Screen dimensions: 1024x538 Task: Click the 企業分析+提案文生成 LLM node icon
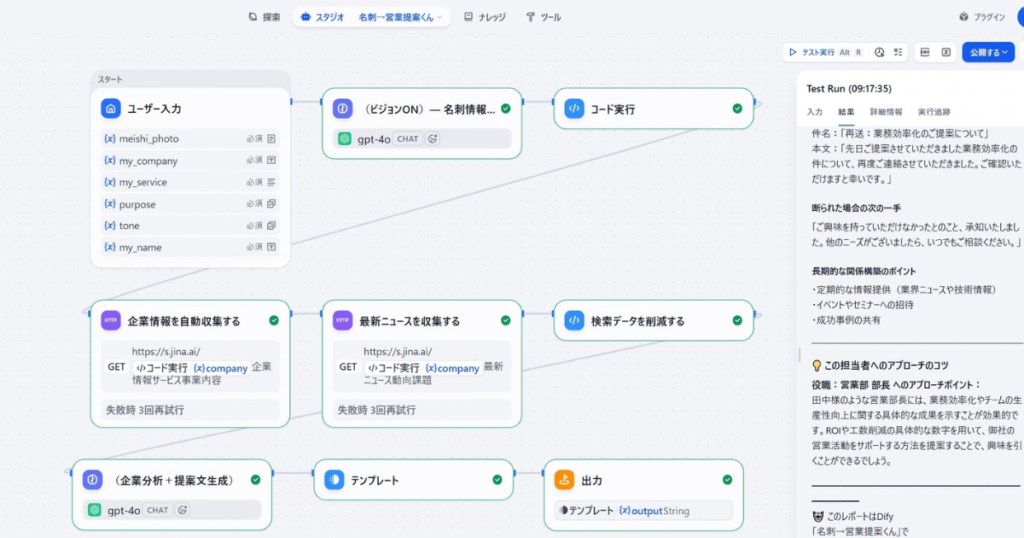point(92,480)
